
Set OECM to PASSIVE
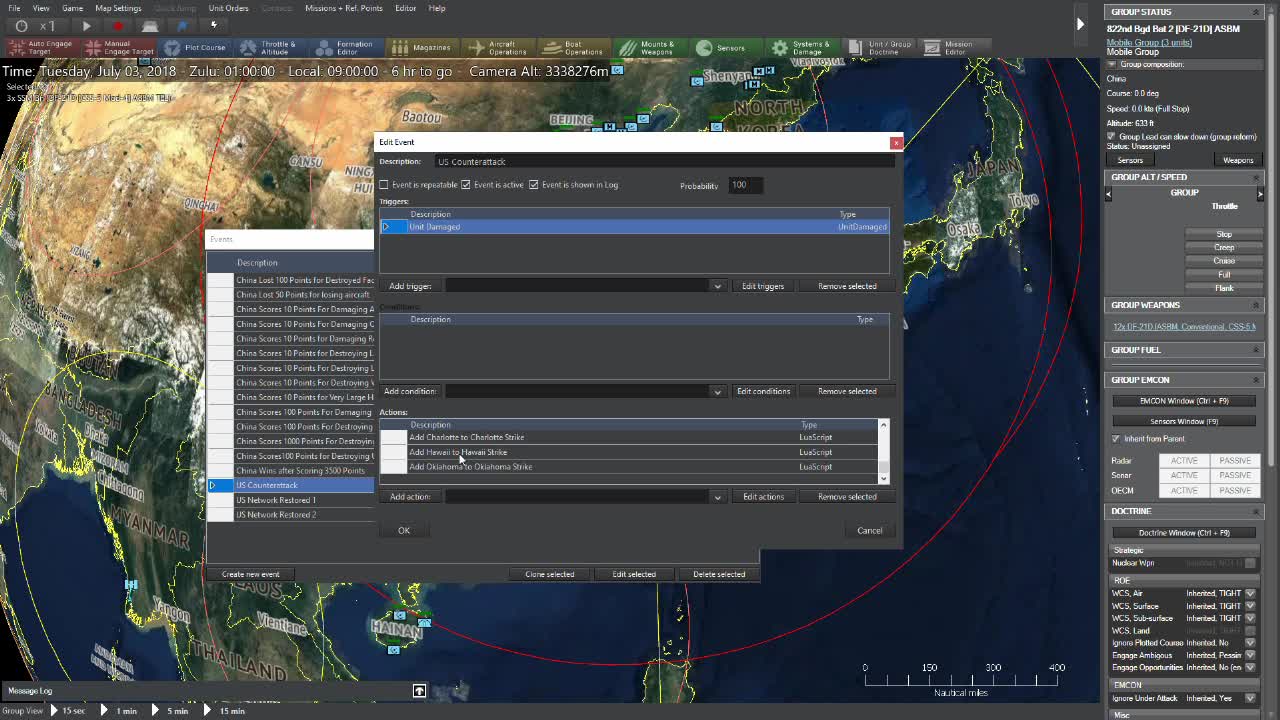(1235, 491)
